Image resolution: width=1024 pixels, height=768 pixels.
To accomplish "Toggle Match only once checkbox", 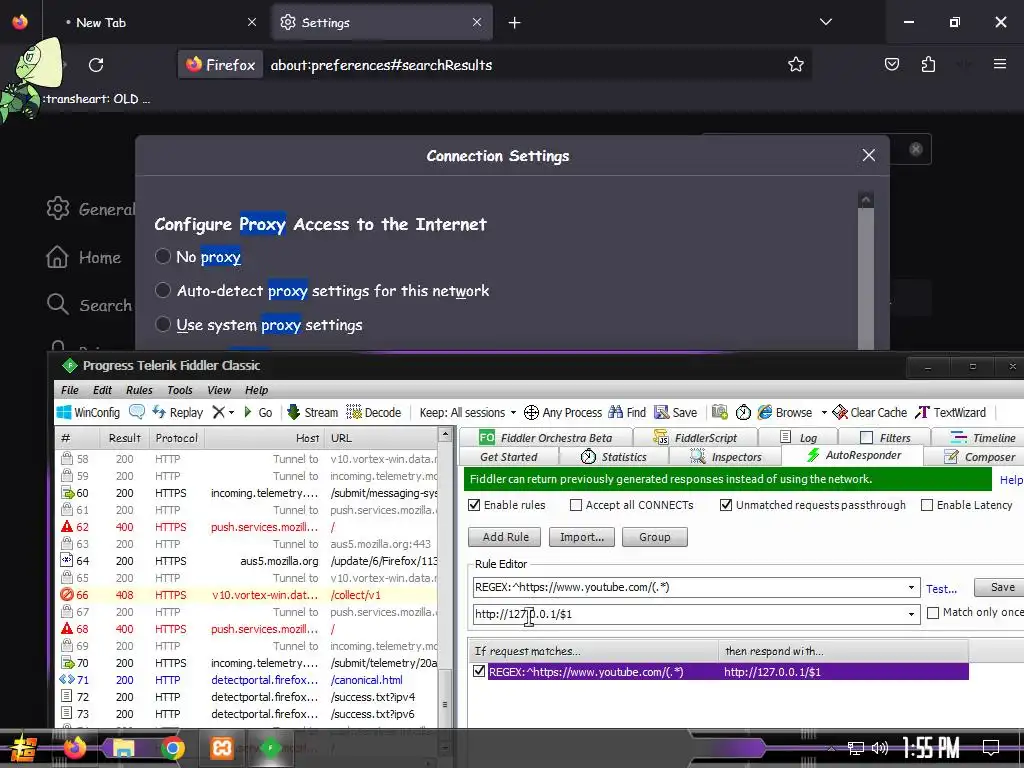I will pos(933,613).
